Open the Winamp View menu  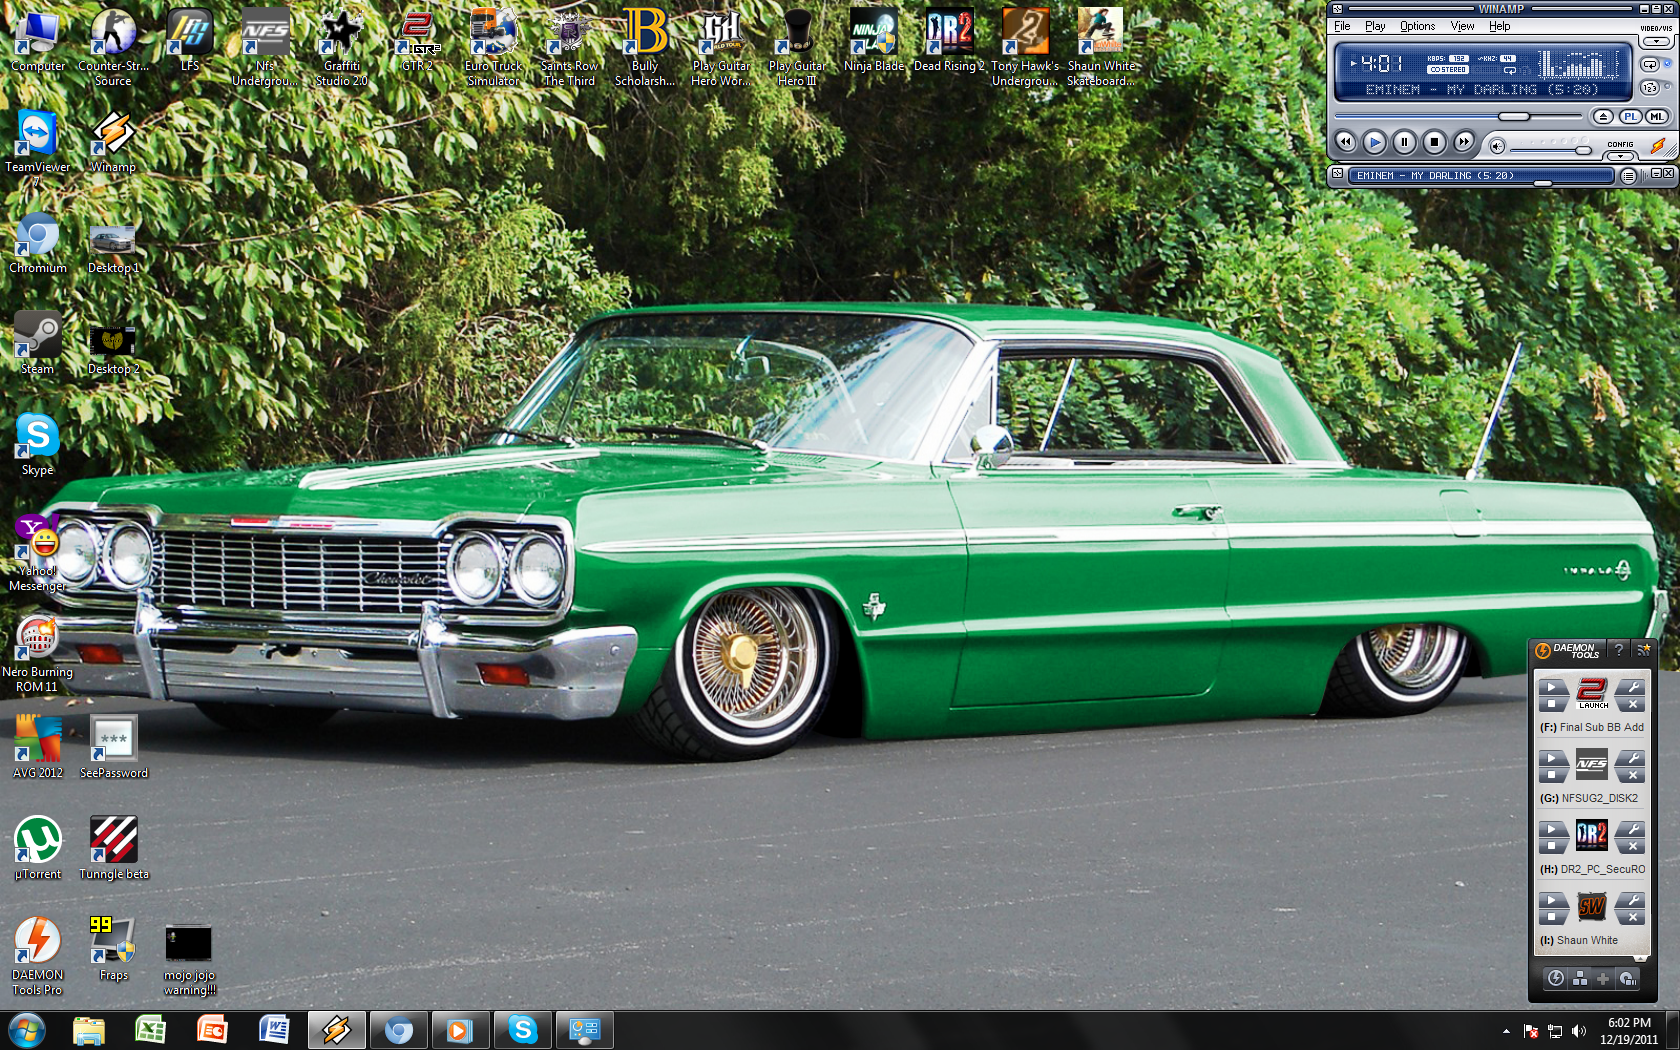[x=1462, y=26]
